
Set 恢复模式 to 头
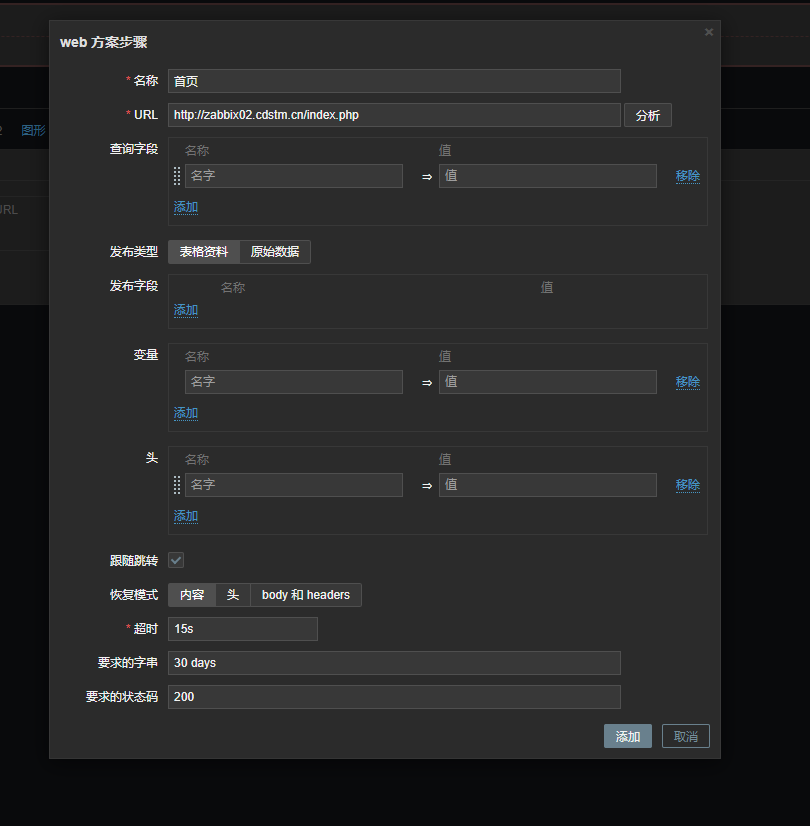tap(233, 595)
